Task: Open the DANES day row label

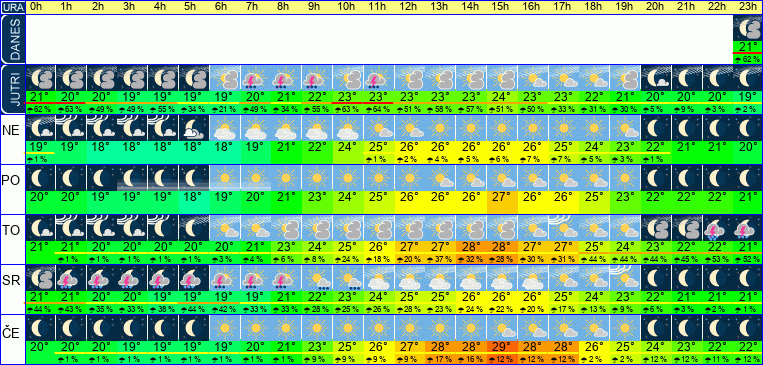Action: (x=12, y=39)
